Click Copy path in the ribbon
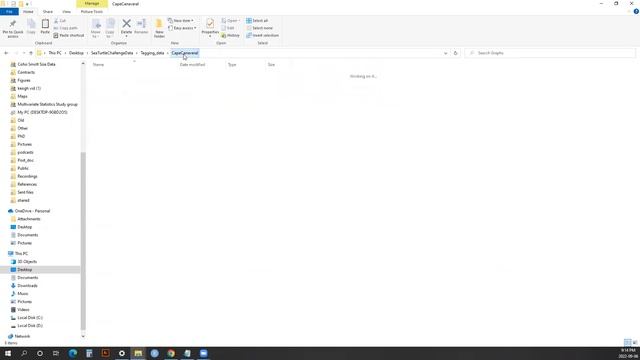The image size is (640, 360). coord(65,28)
